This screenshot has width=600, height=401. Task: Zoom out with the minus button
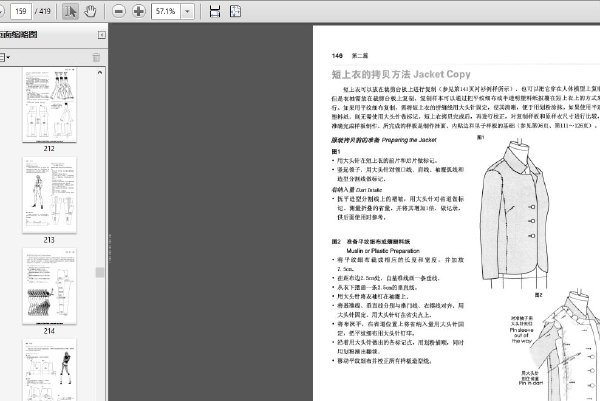tap(119, 11)
